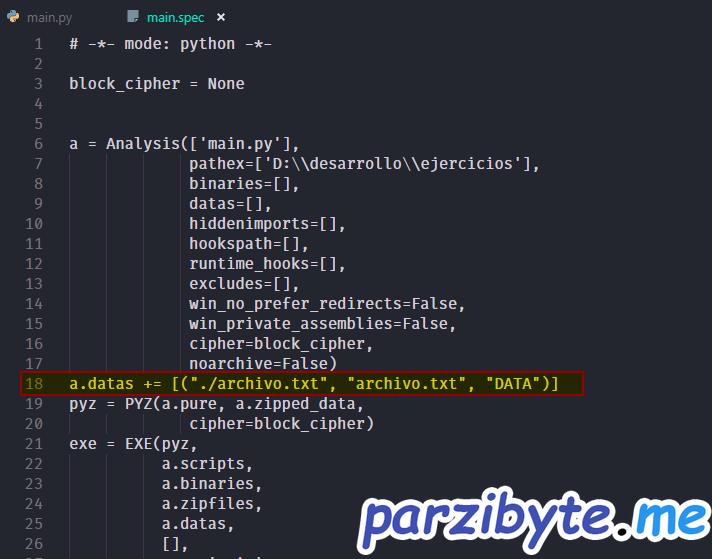Click the pathex line in the code
This screenshot has height=559, width=712.
[x=364, y=164]
